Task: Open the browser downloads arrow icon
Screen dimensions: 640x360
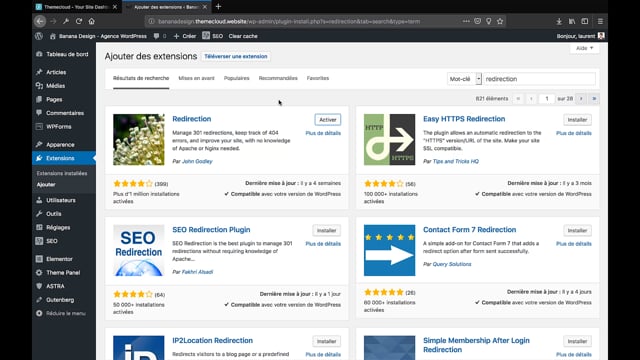Action: pyautogui.click(x=559, y=21)
